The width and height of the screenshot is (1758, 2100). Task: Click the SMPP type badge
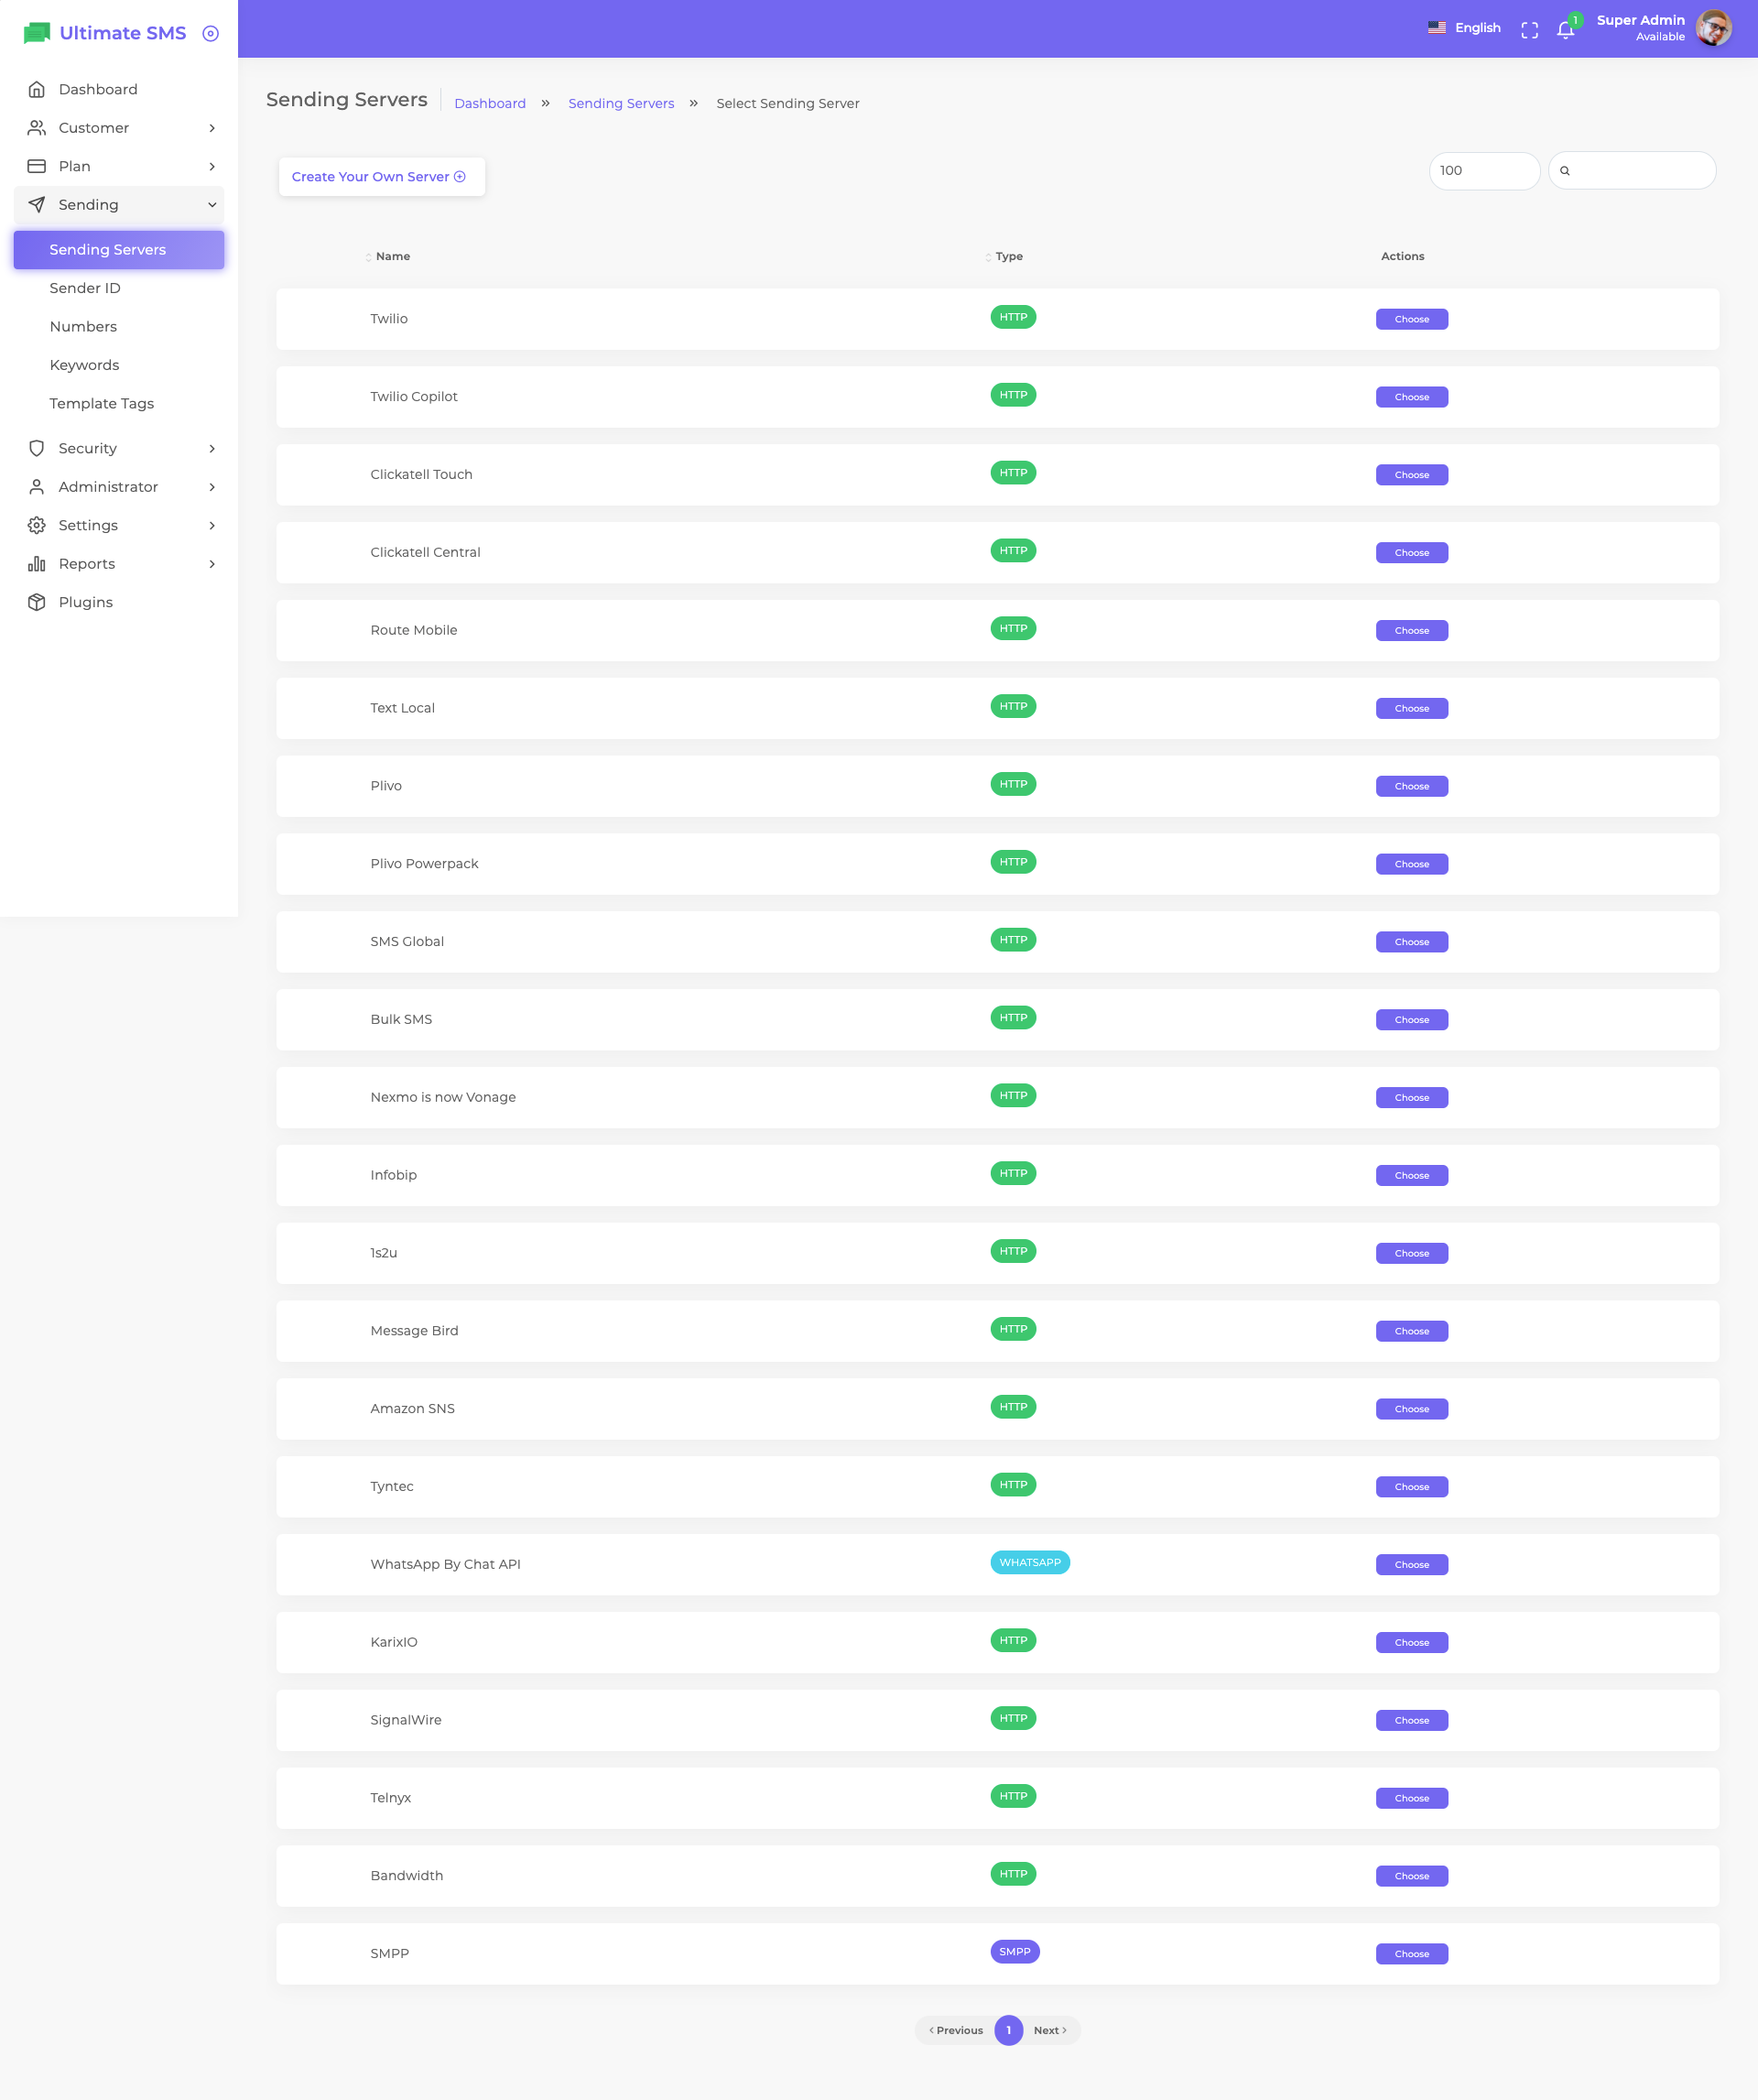[1015, 1952]
